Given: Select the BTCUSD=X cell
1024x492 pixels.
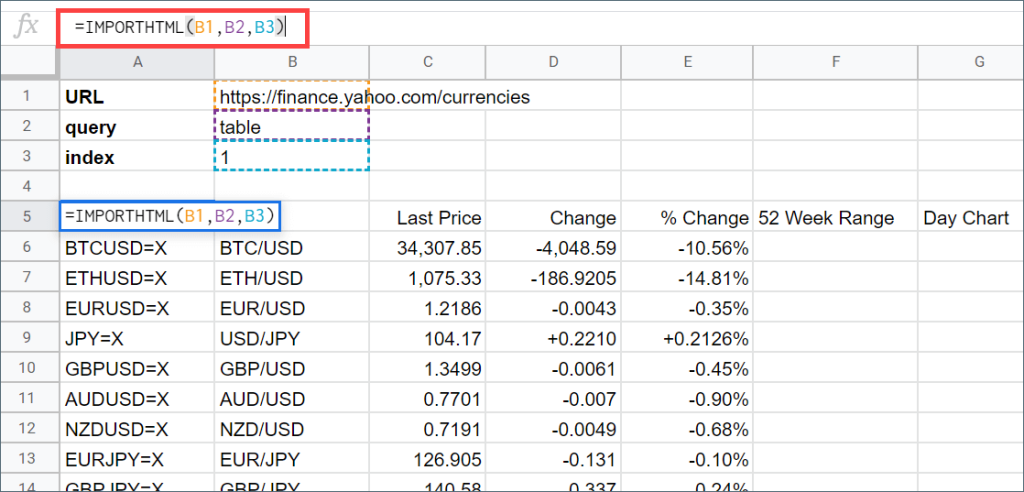Looking at the screenshot, I should (137, 248).
